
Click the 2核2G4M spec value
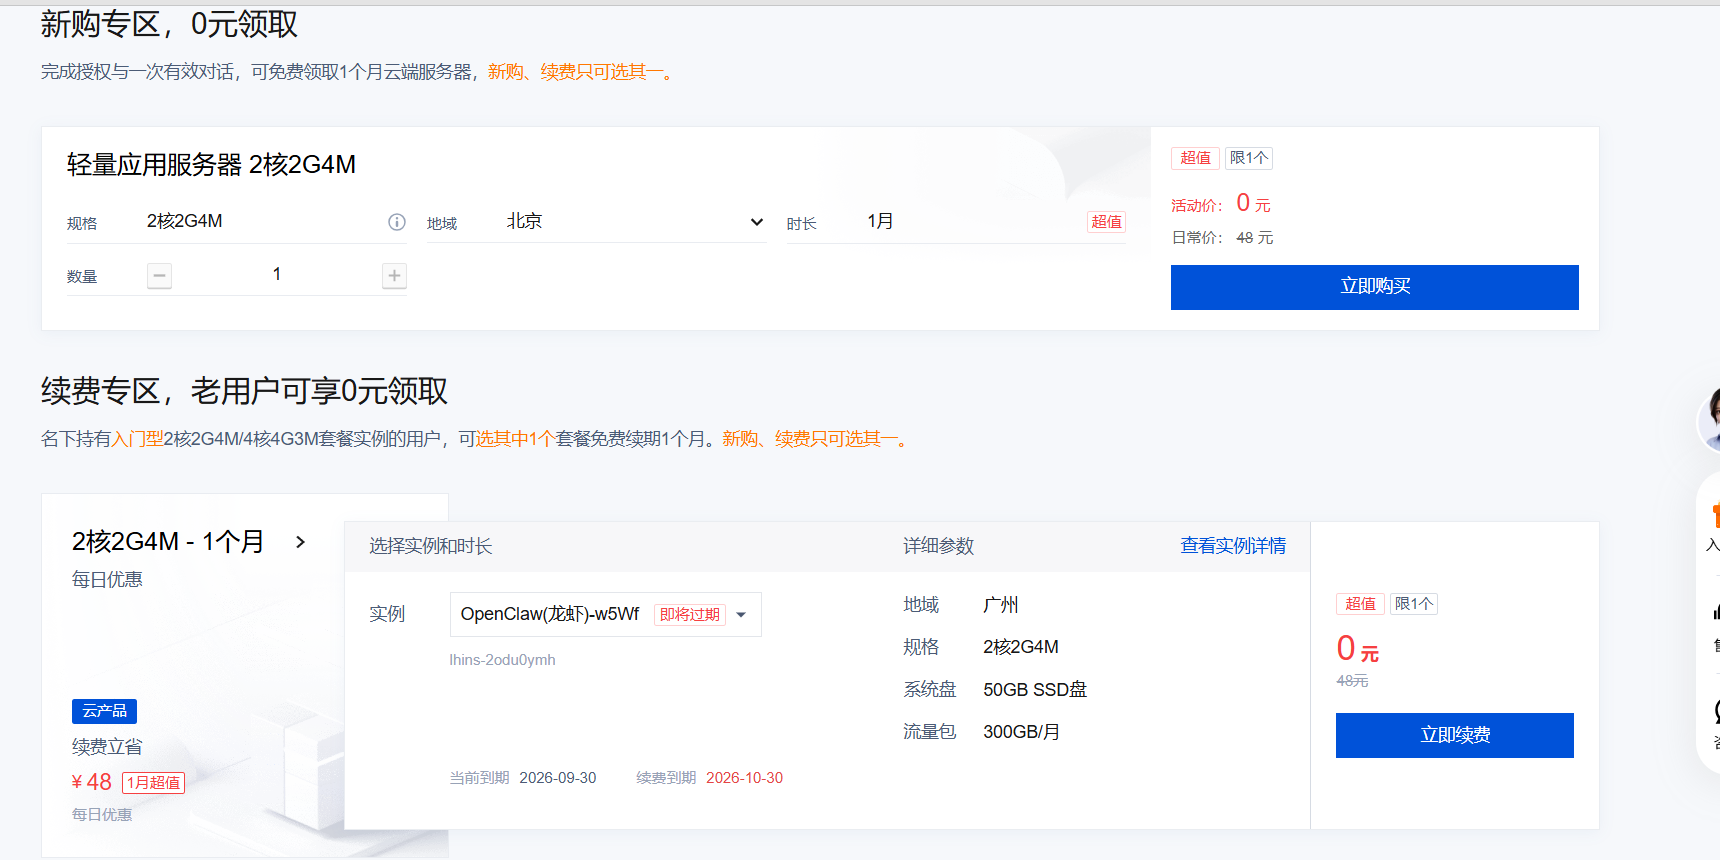tap(185, 222)
